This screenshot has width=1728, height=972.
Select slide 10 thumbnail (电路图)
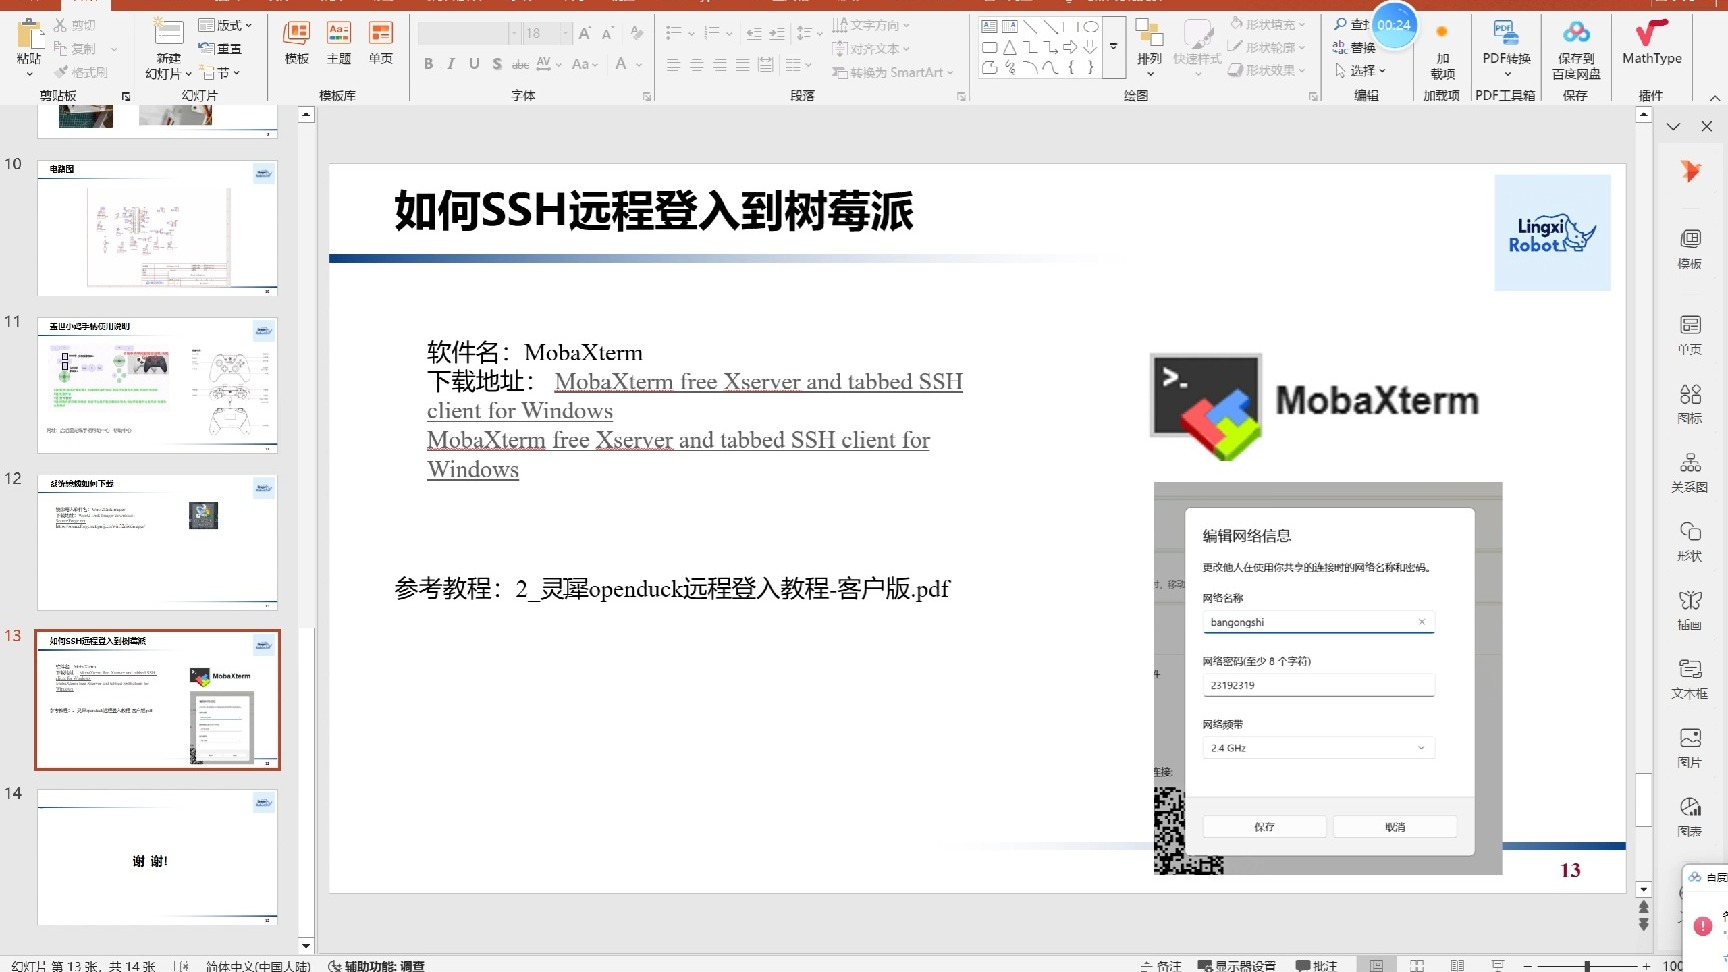(x=157, y=228)
